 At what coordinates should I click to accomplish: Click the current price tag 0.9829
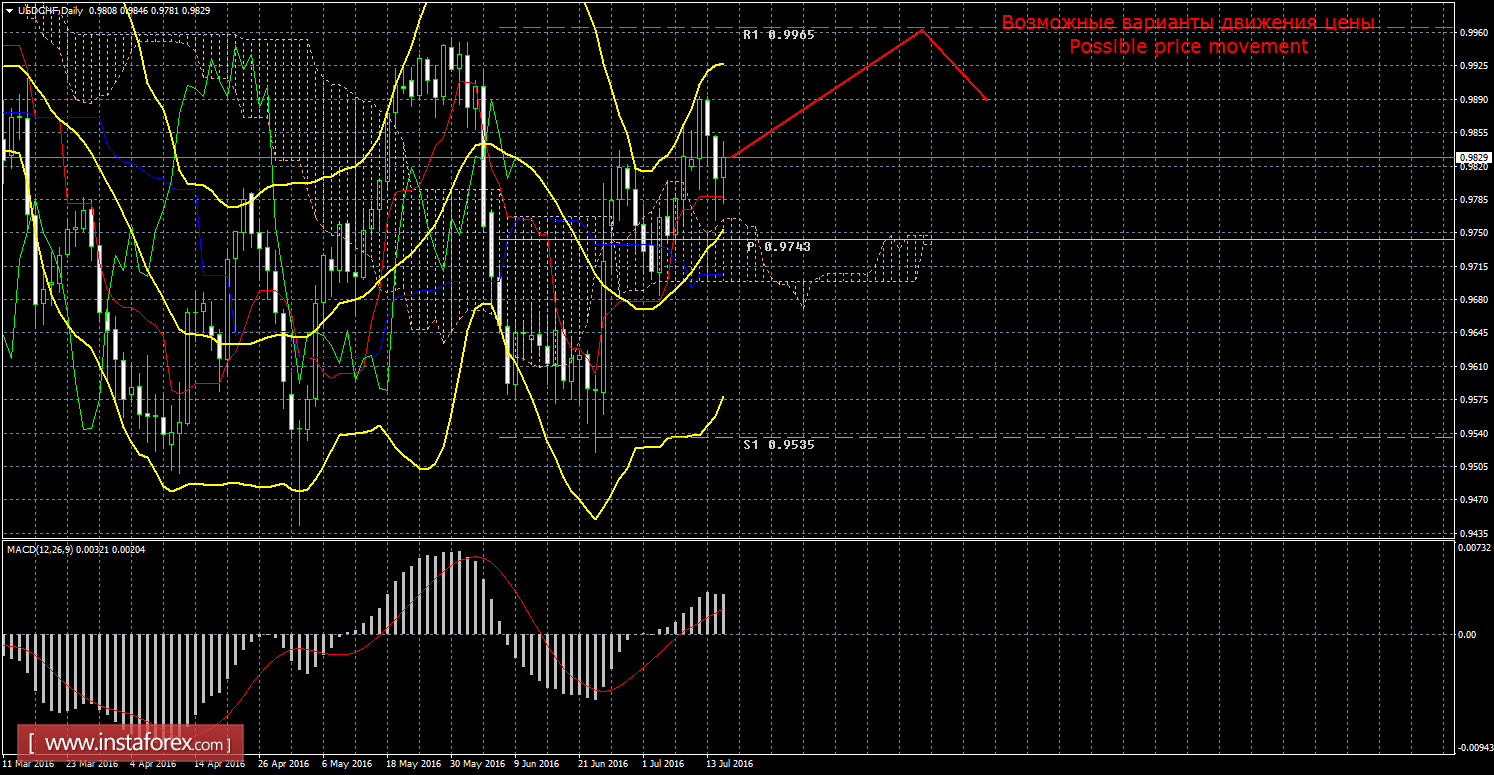(1474, 158)
